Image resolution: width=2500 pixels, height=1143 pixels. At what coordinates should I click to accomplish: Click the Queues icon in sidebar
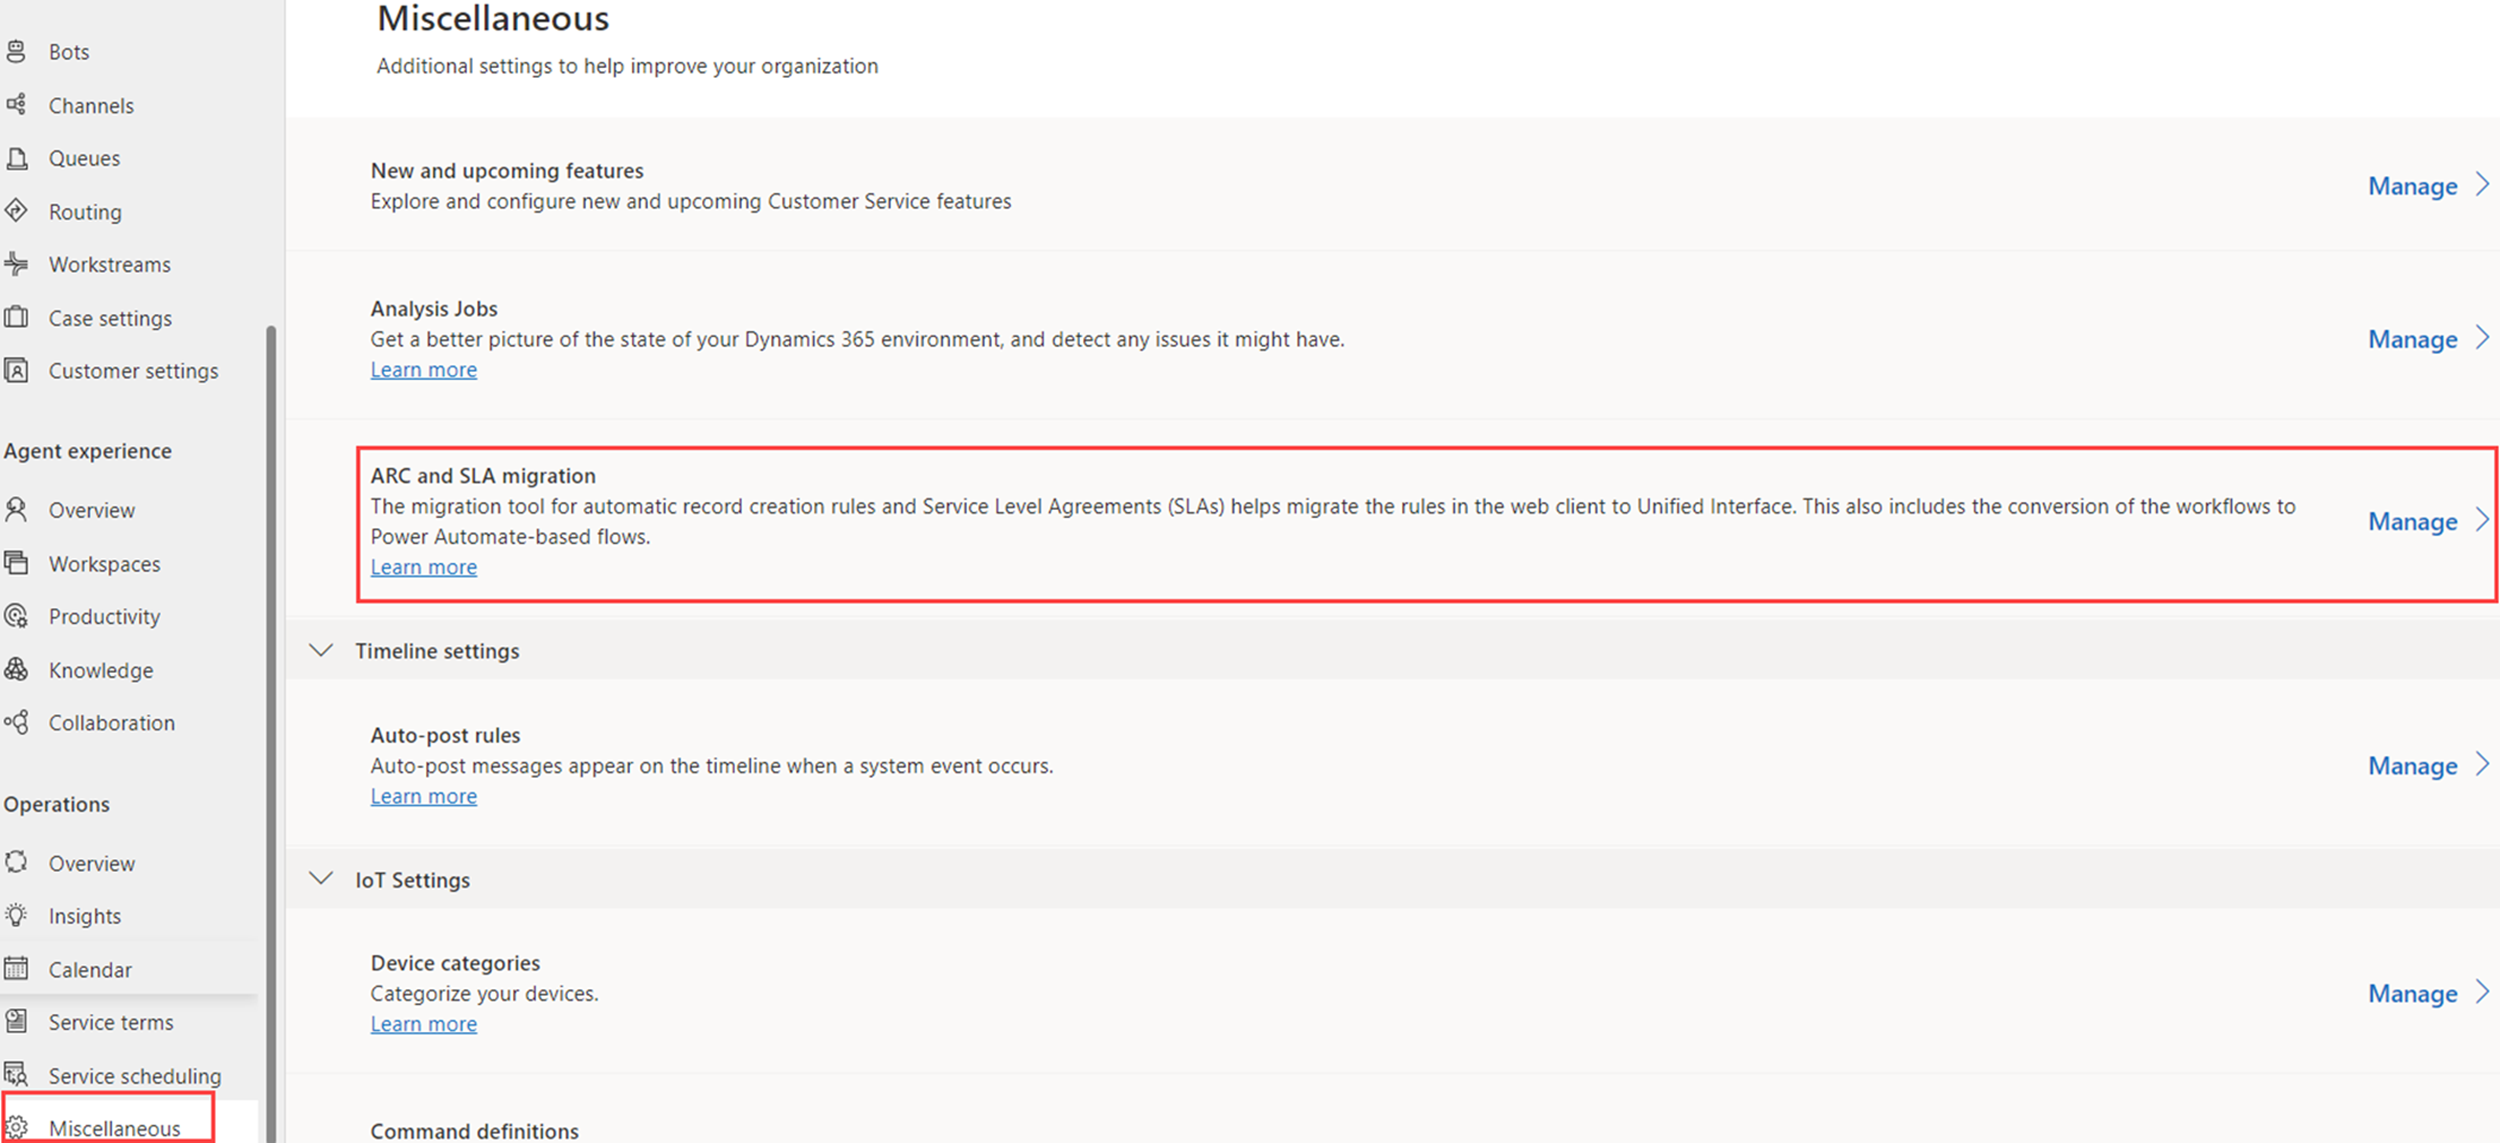(22, 158)
